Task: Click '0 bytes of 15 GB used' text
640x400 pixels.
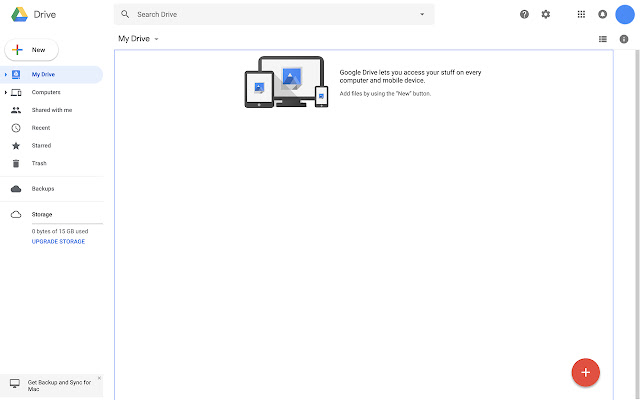Action: [60, 231]
